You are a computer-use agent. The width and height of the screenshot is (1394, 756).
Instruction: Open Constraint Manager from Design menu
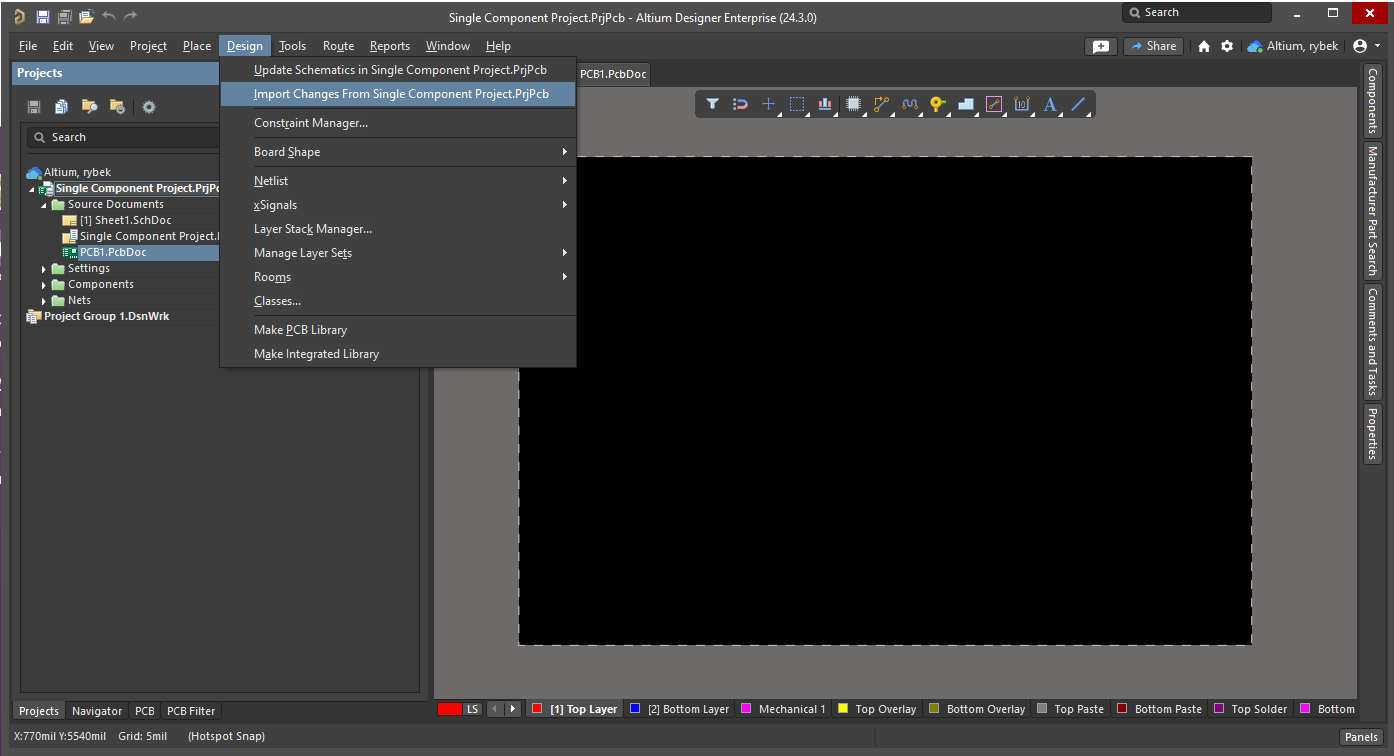398,123
